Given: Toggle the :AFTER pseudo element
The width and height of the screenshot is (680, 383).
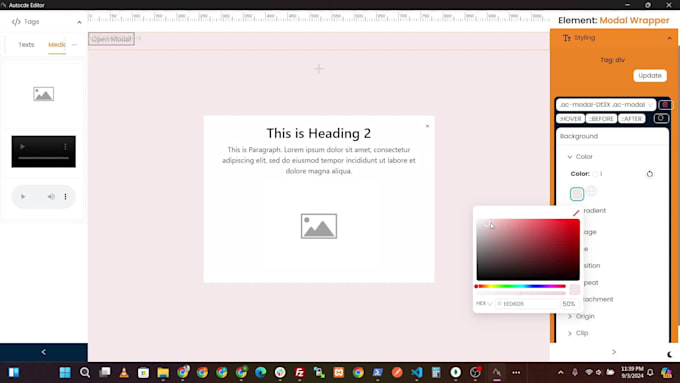Looking at the screenshot, I should pyautogui.click(x=632, y=118).
